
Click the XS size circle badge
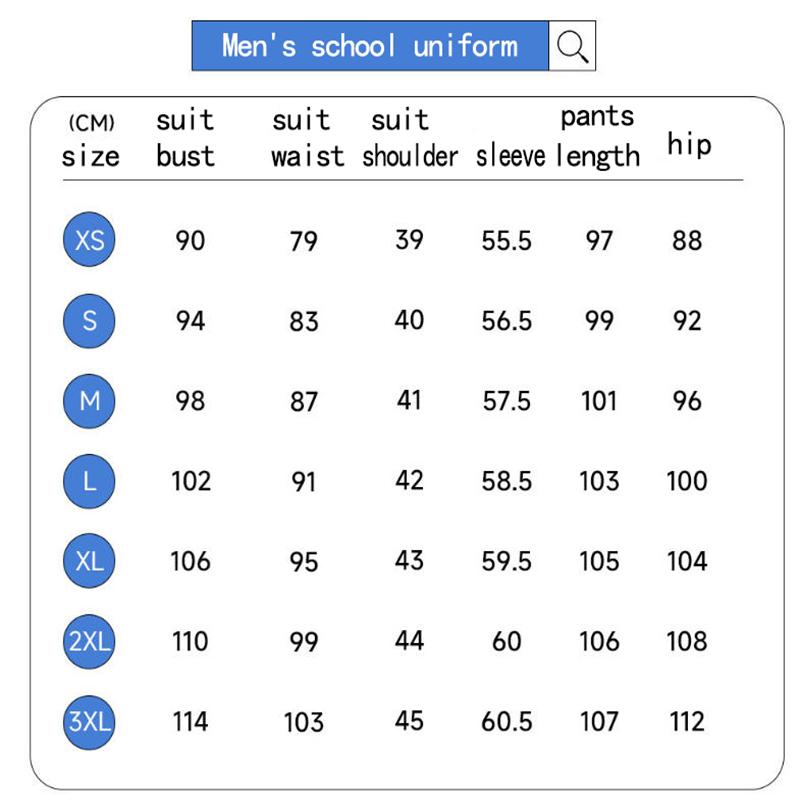90,240
